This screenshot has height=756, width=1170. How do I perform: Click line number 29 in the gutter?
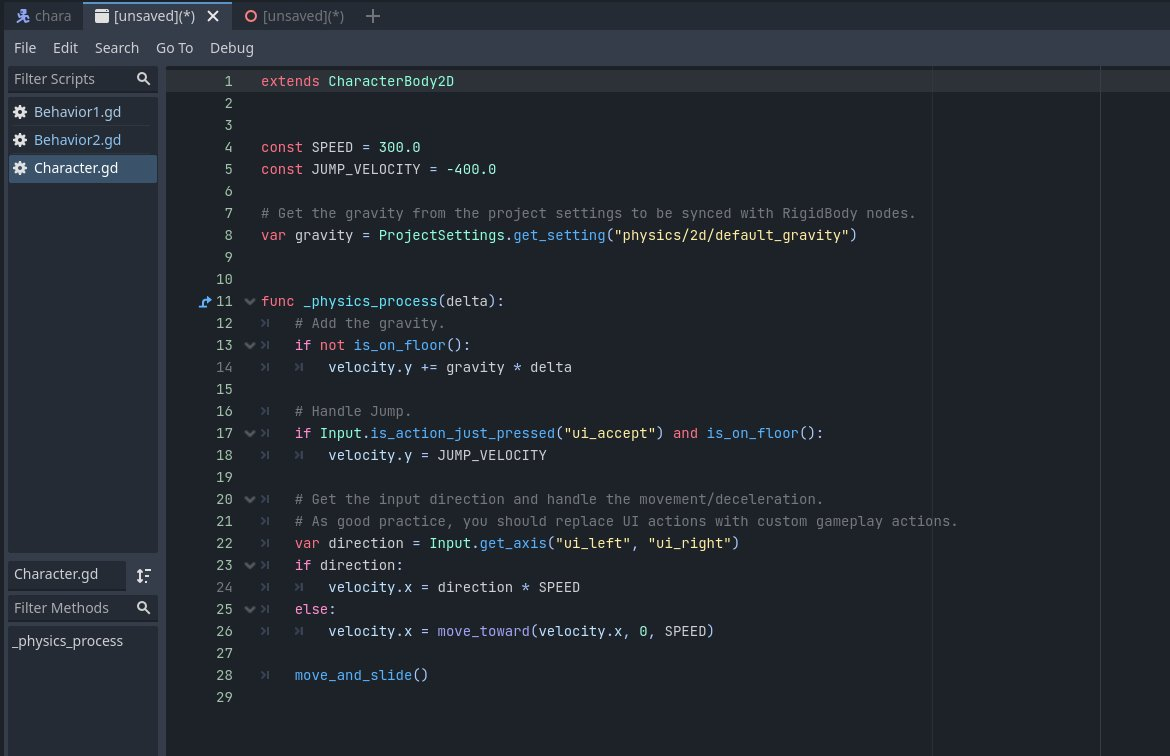[x=224, y=698]
